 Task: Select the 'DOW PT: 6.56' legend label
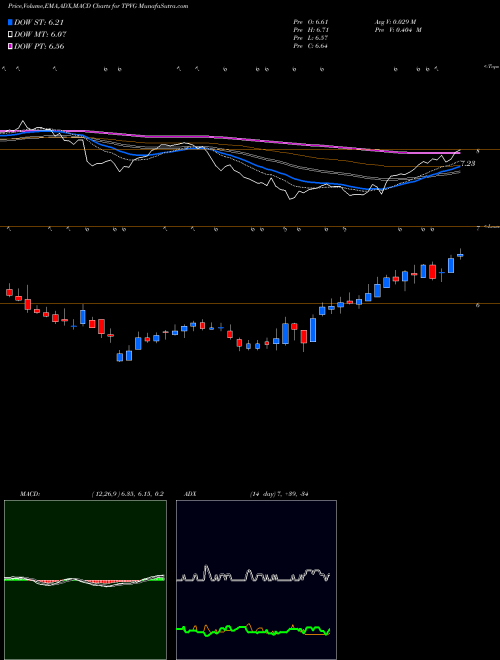coord(39,46)
